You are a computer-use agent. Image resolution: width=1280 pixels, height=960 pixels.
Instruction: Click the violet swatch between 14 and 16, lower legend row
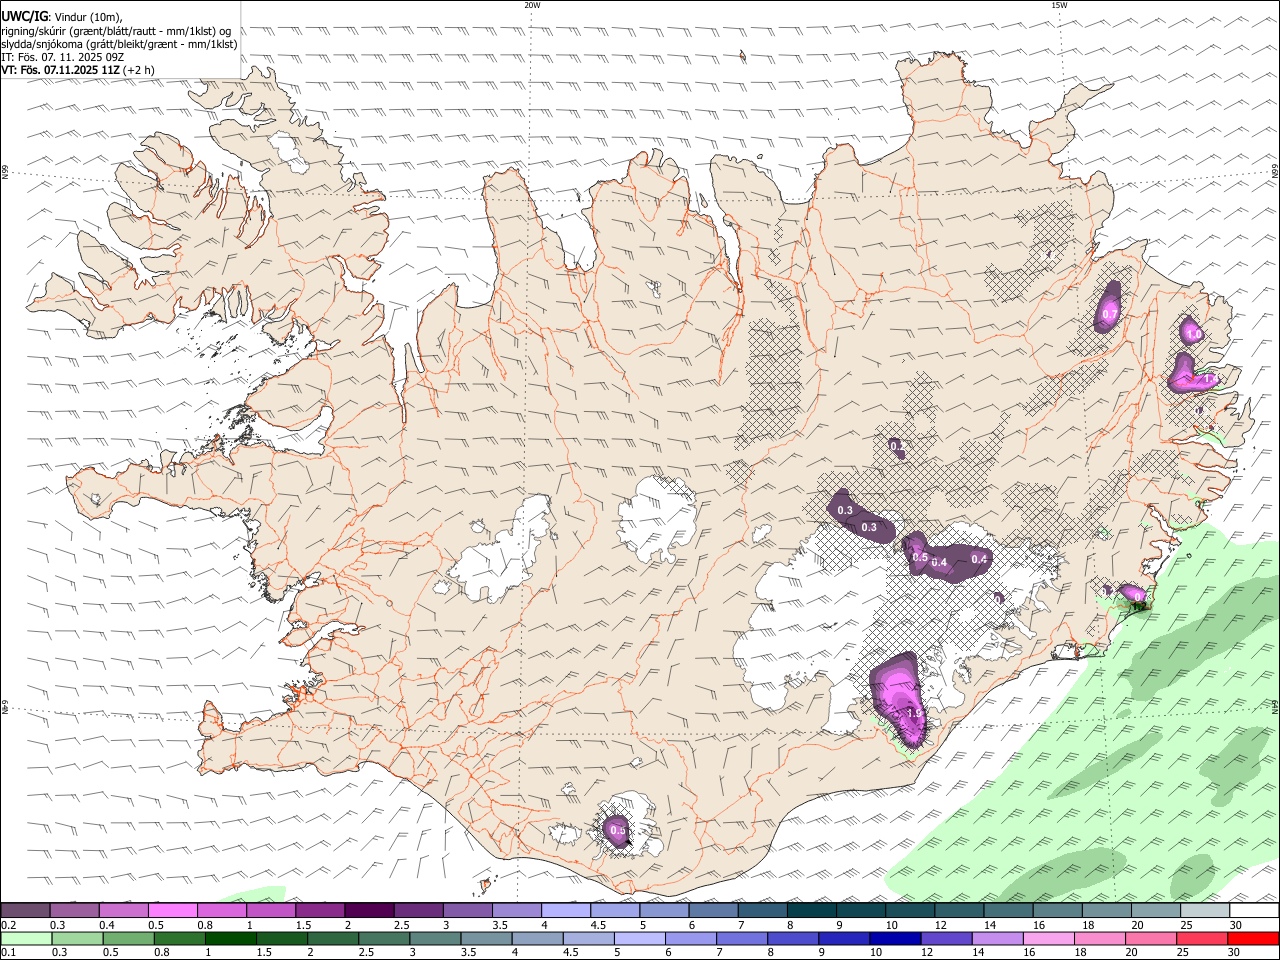point(998,938)
